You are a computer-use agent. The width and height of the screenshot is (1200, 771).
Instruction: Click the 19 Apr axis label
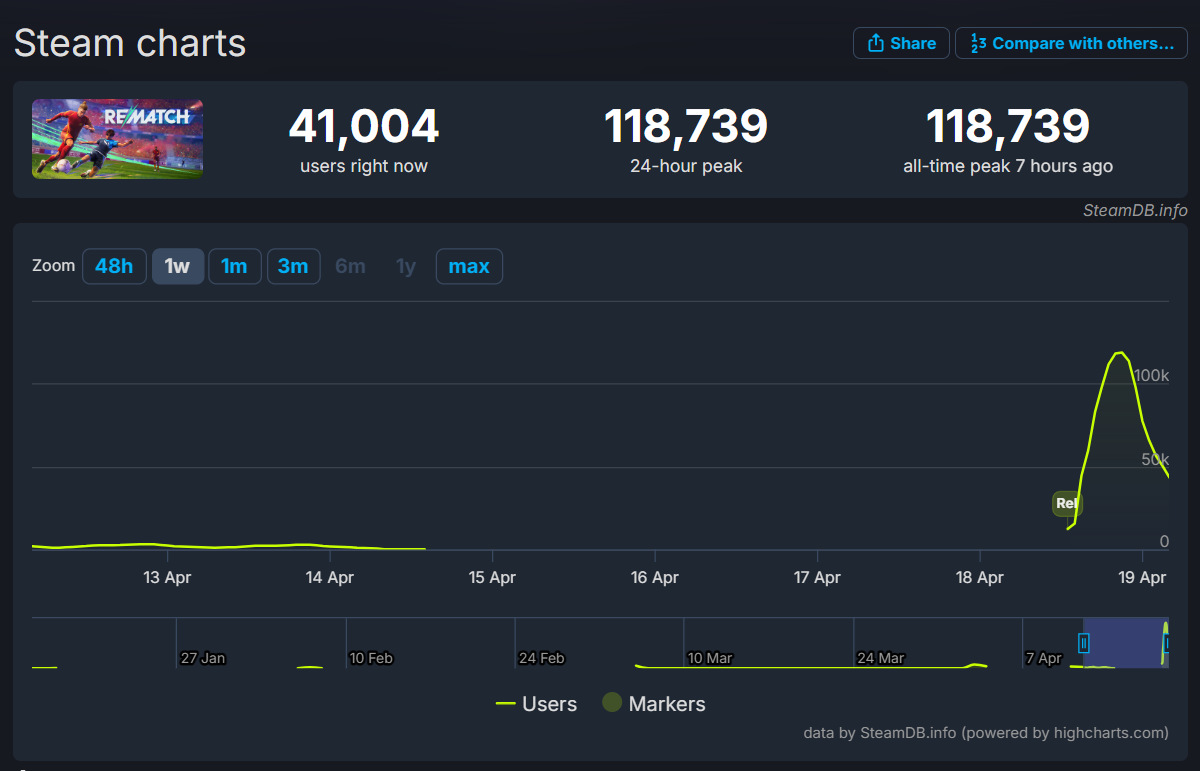1142,577
